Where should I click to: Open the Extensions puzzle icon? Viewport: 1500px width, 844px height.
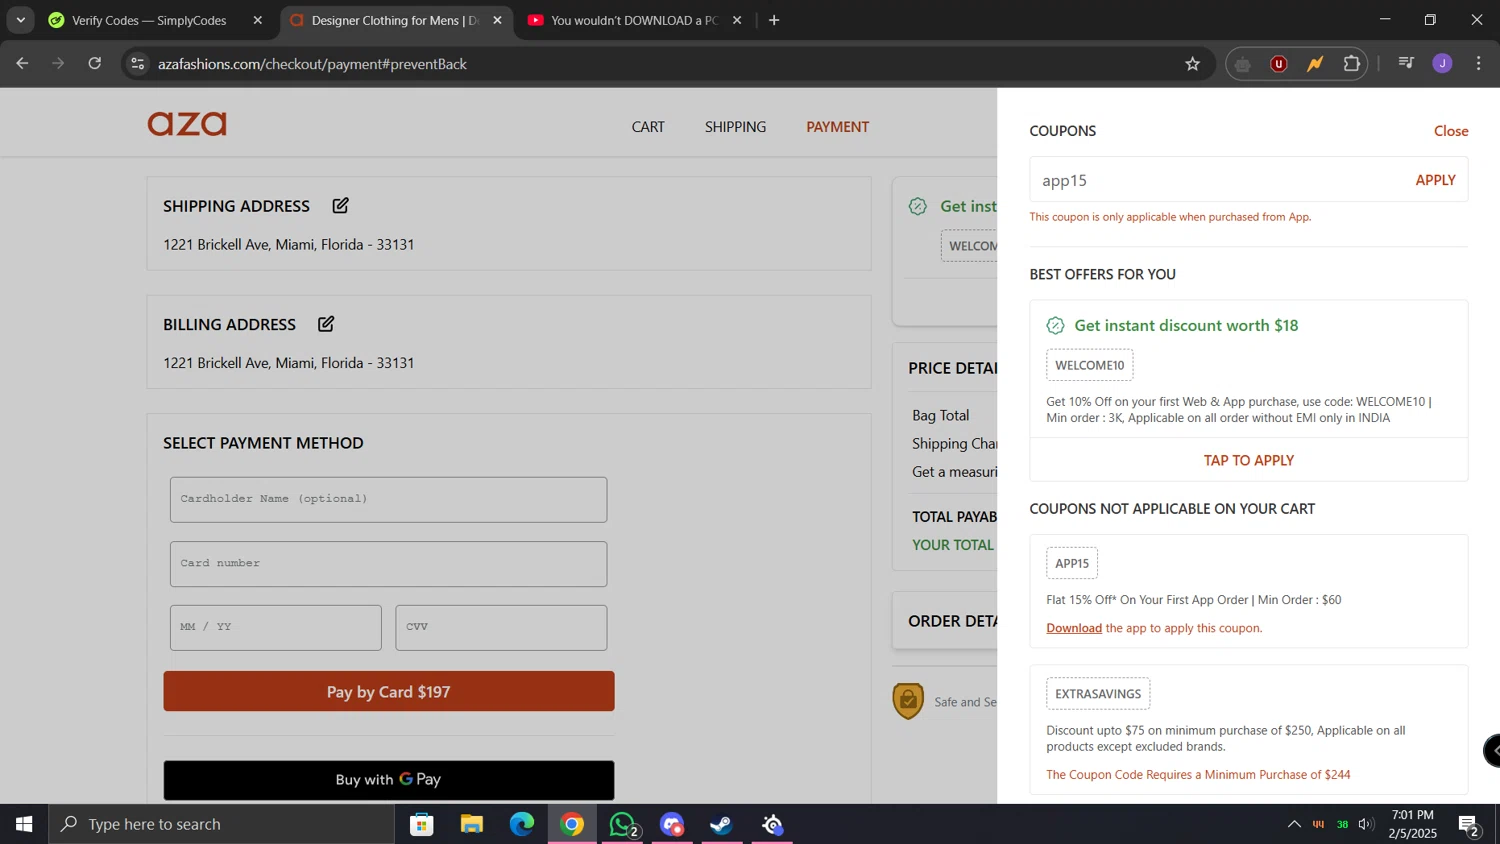pos(1352,64)
